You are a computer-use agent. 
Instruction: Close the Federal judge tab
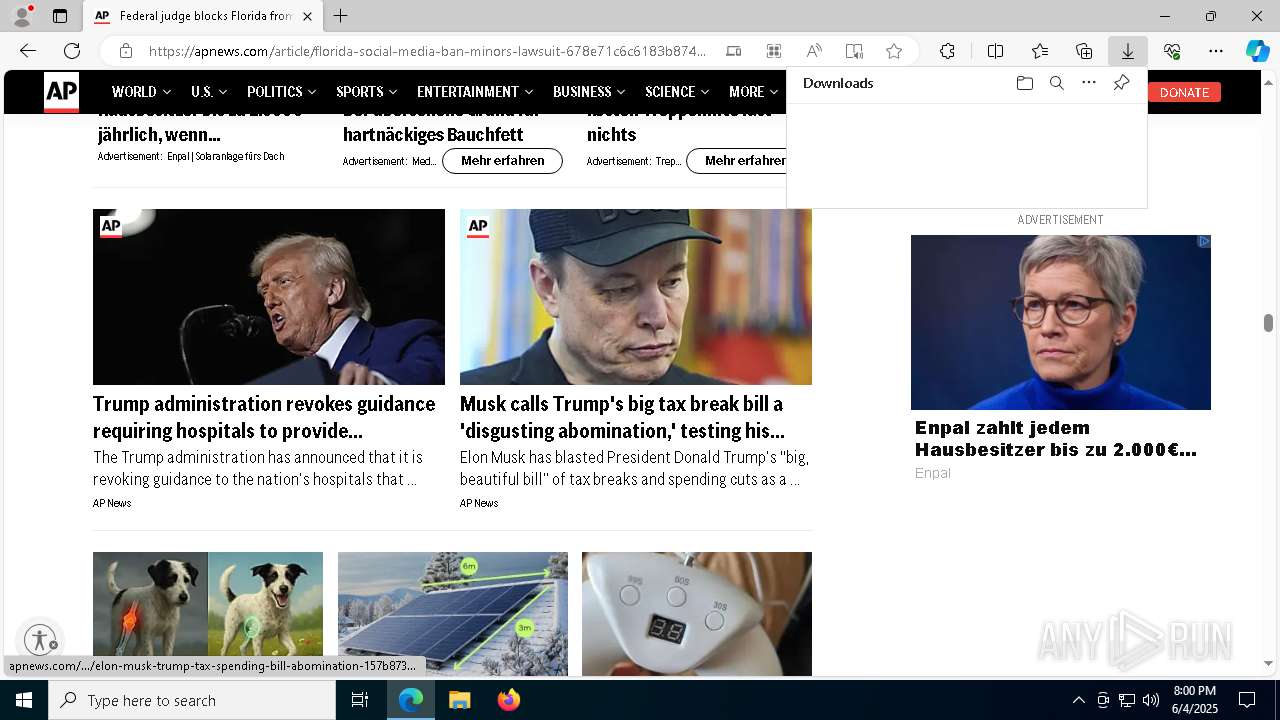[307, 16]
